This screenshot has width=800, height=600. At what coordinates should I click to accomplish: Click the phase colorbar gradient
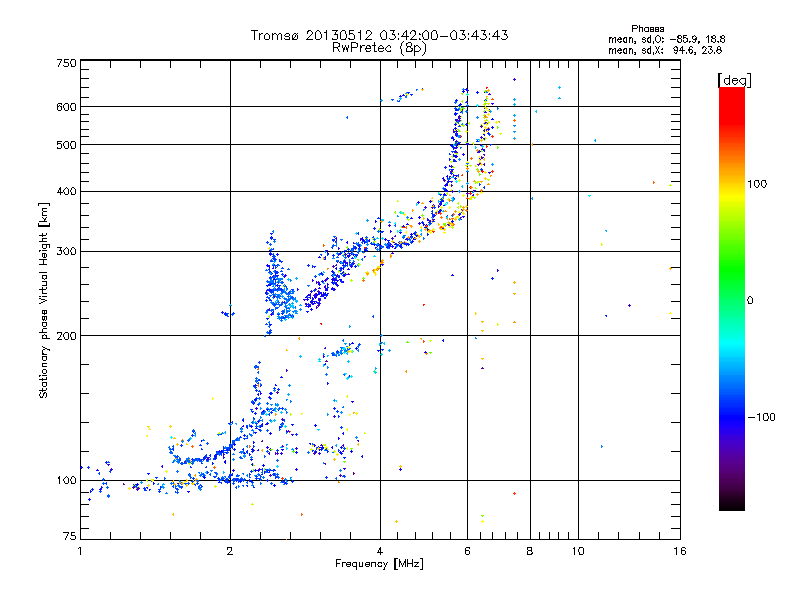coord(732,298)
